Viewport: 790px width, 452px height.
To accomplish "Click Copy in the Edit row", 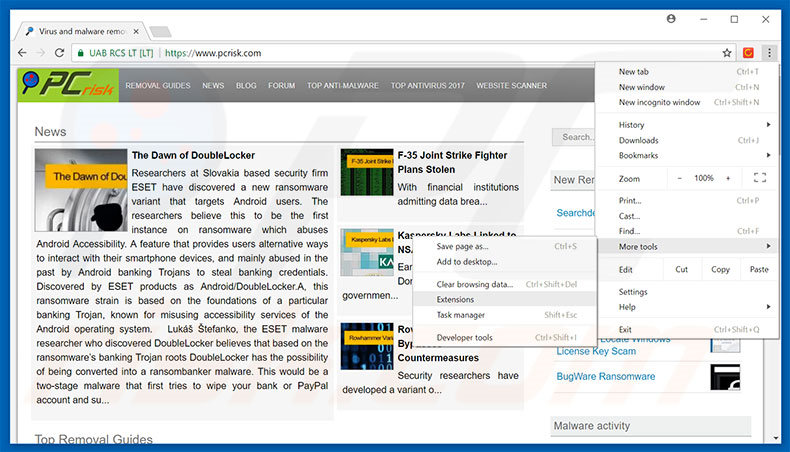I will coord(720,270).
